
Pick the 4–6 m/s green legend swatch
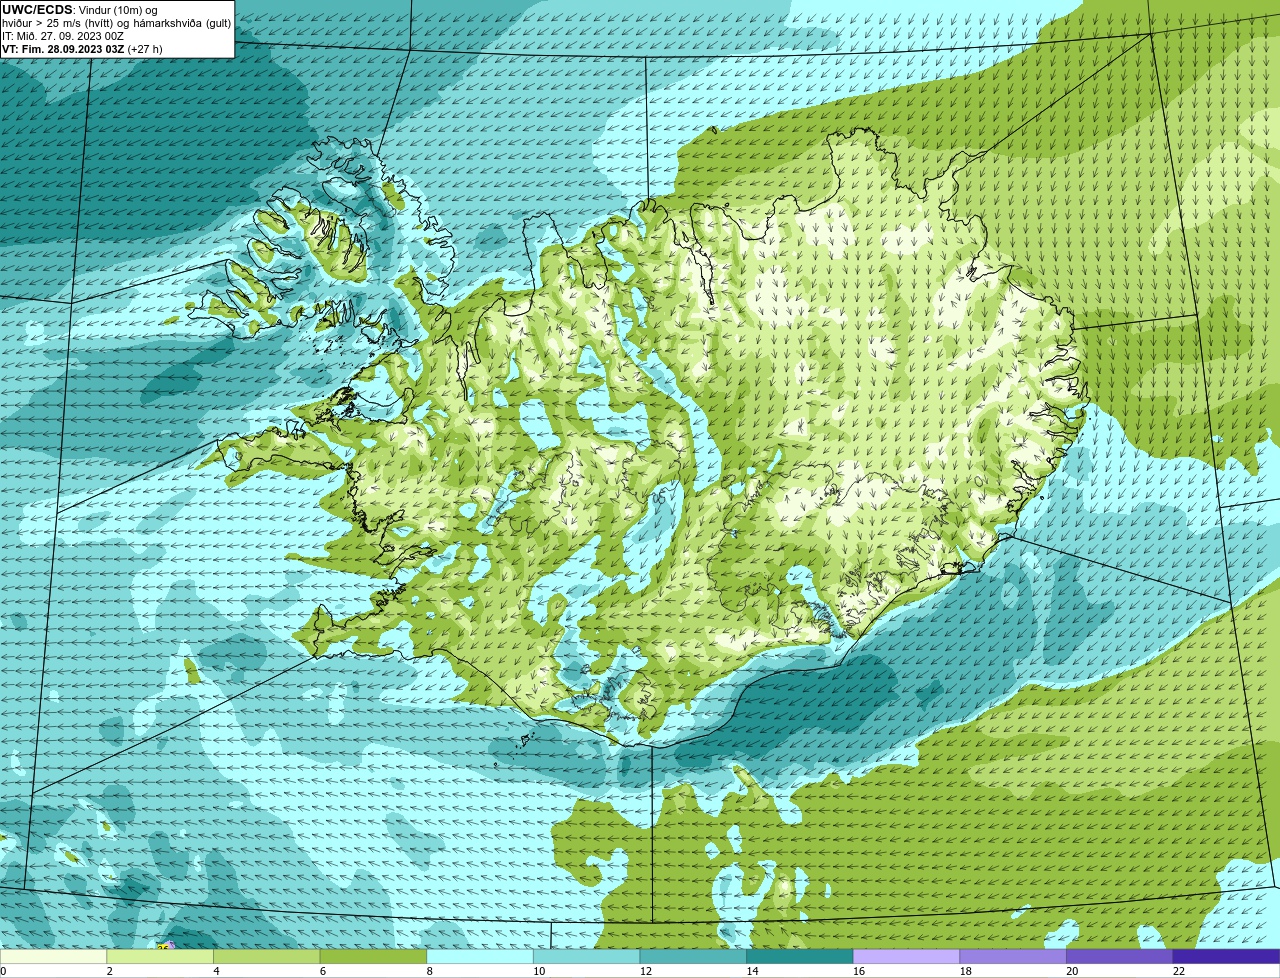point(266,956)
